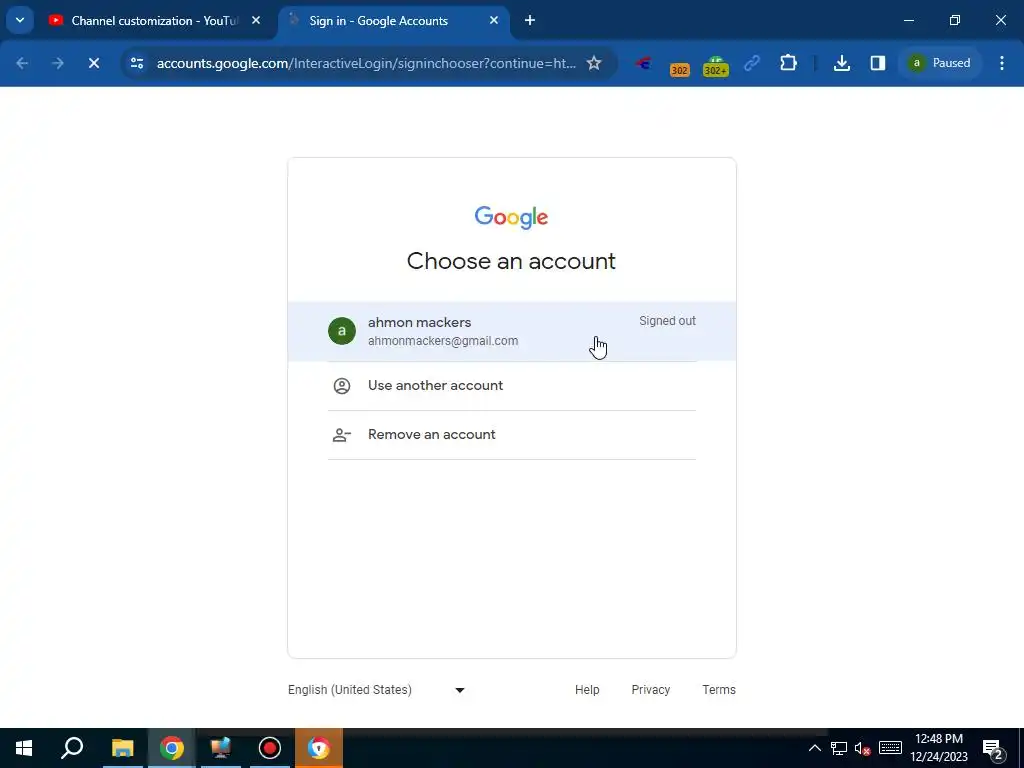This screenshot has height=768, width=1024.
Task: Open Chrome three-dot menu
Action: pos(1002,63)
